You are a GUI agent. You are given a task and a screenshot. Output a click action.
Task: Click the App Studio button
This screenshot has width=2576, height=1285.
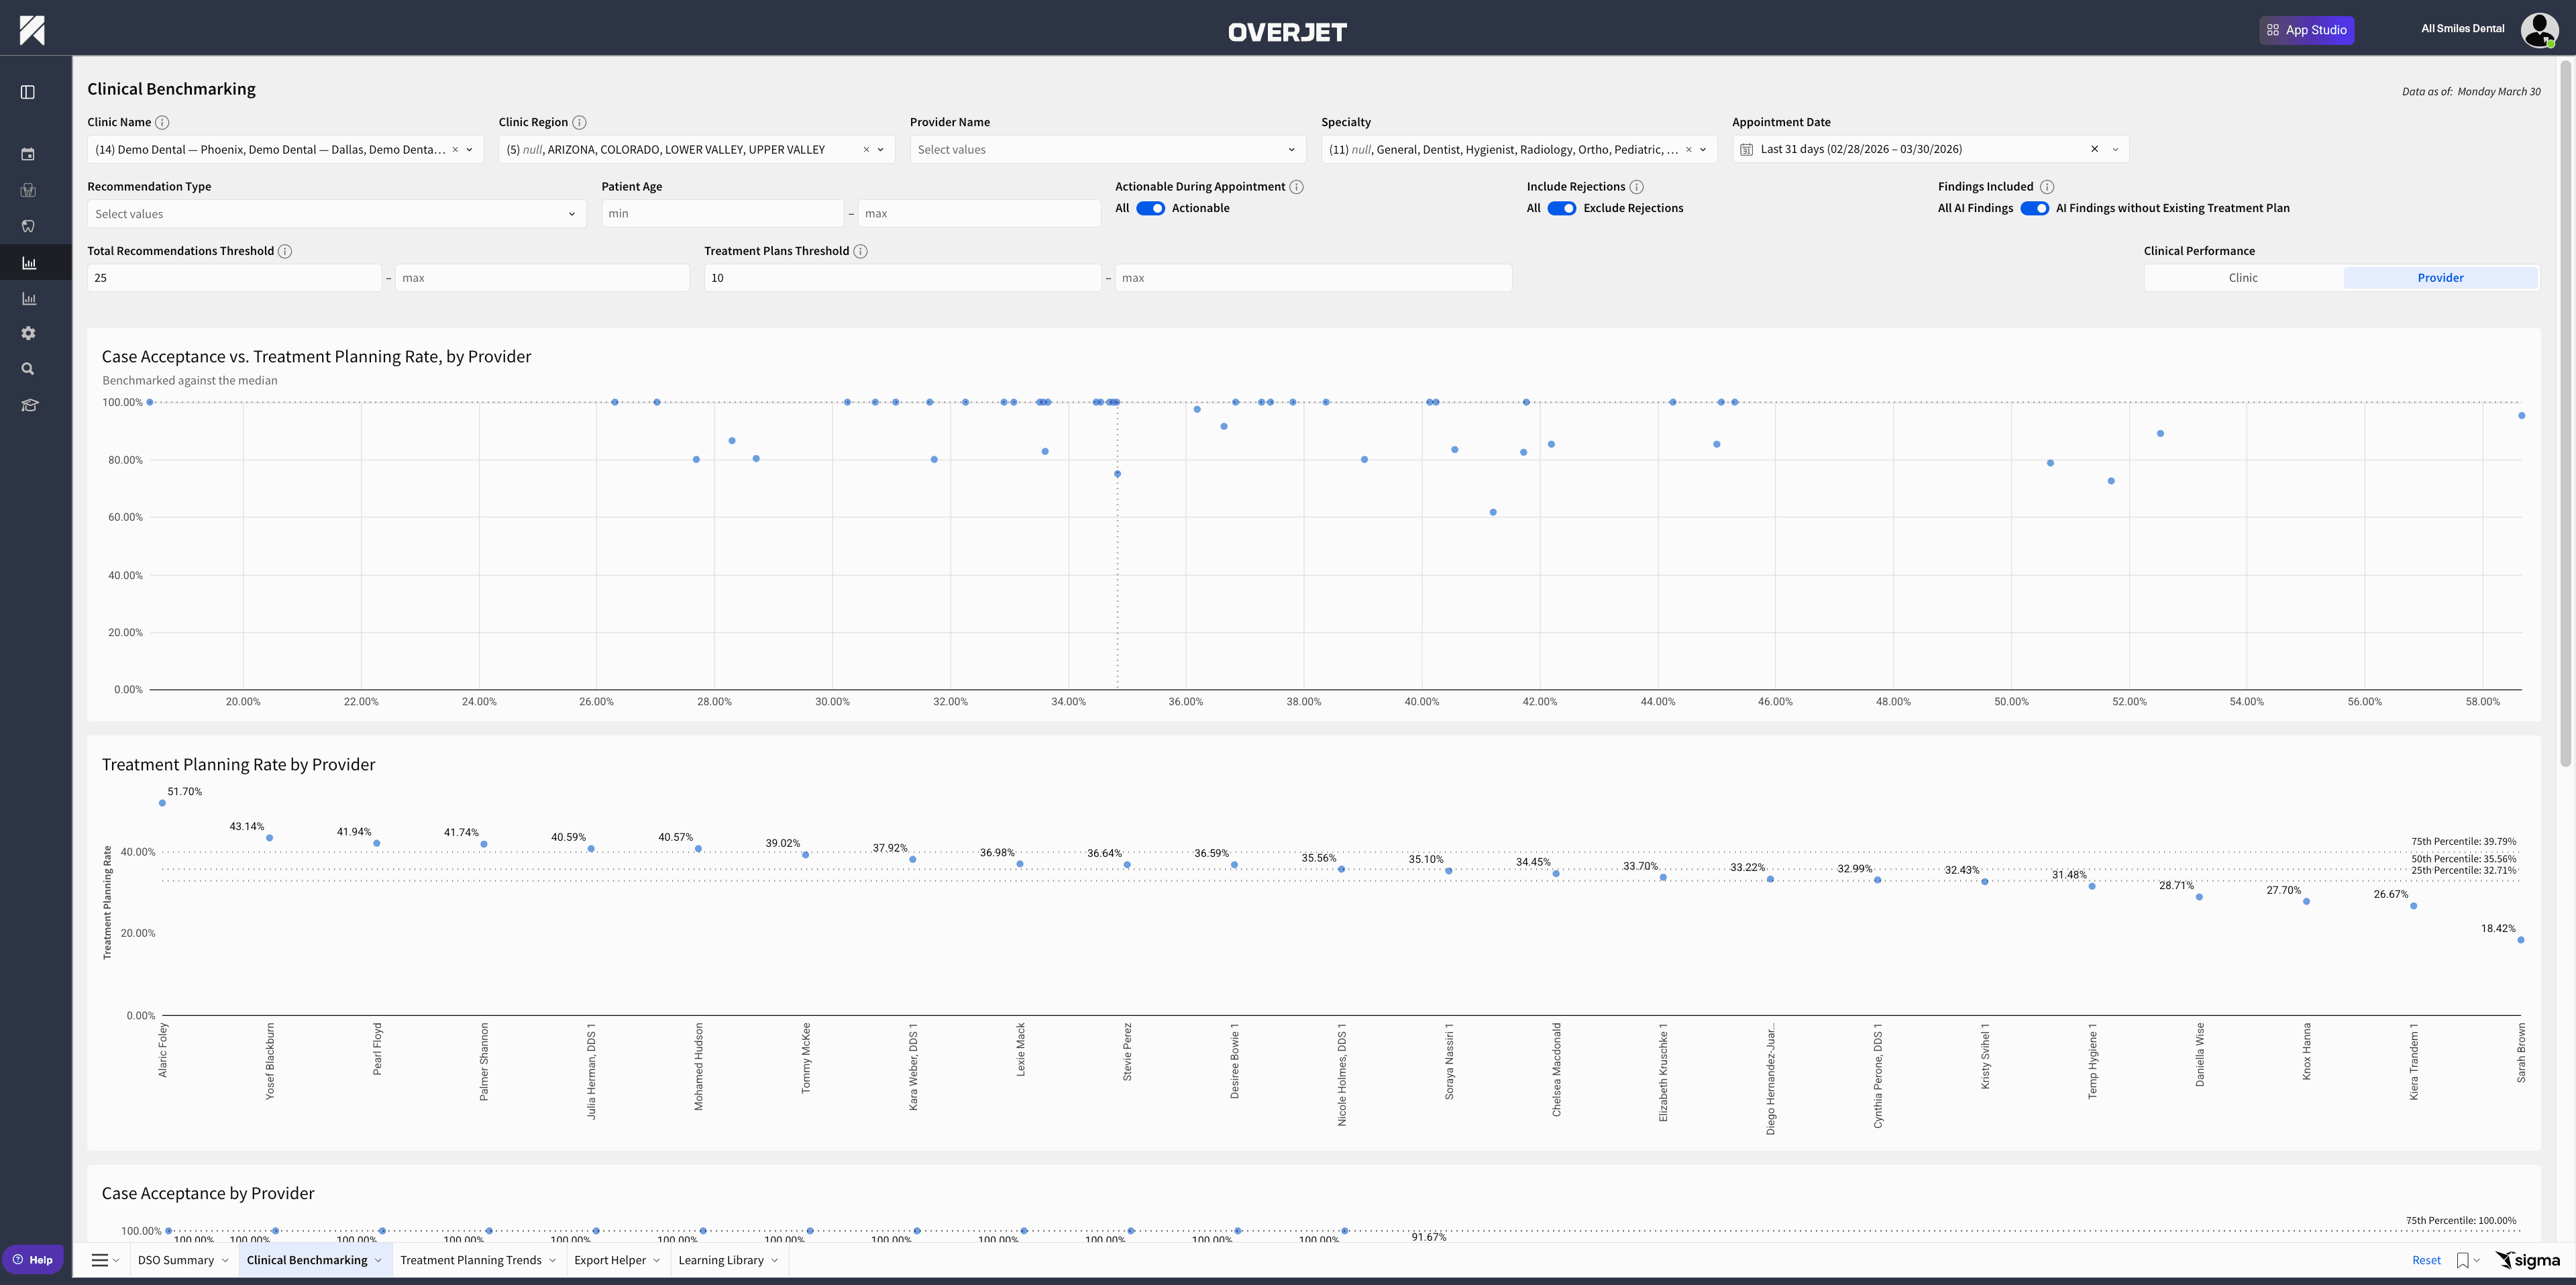point(2307,29)
